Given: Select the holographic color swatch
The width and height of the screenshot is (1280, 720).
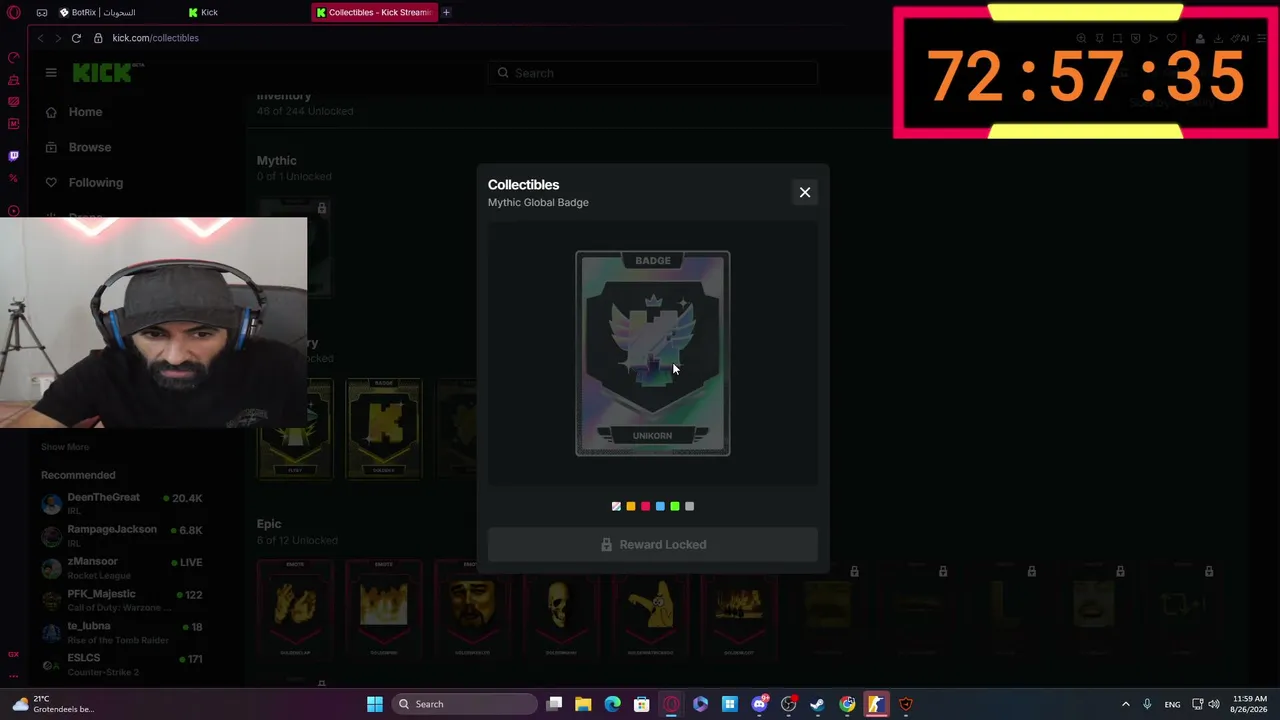Looking at the screenshot, I should (x=616, y=506).
